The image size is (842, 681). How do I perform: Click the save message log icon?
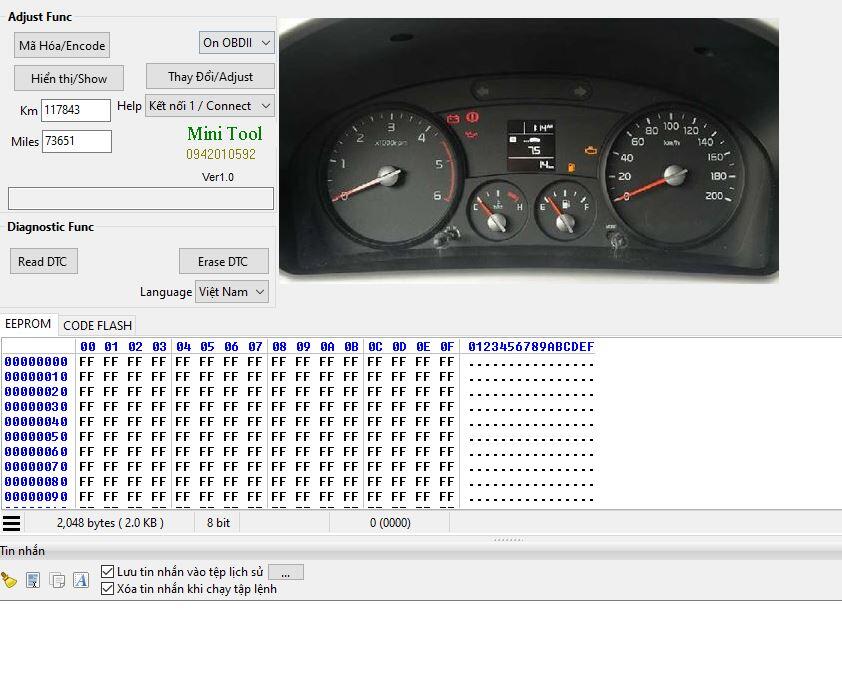click(33, 580)
